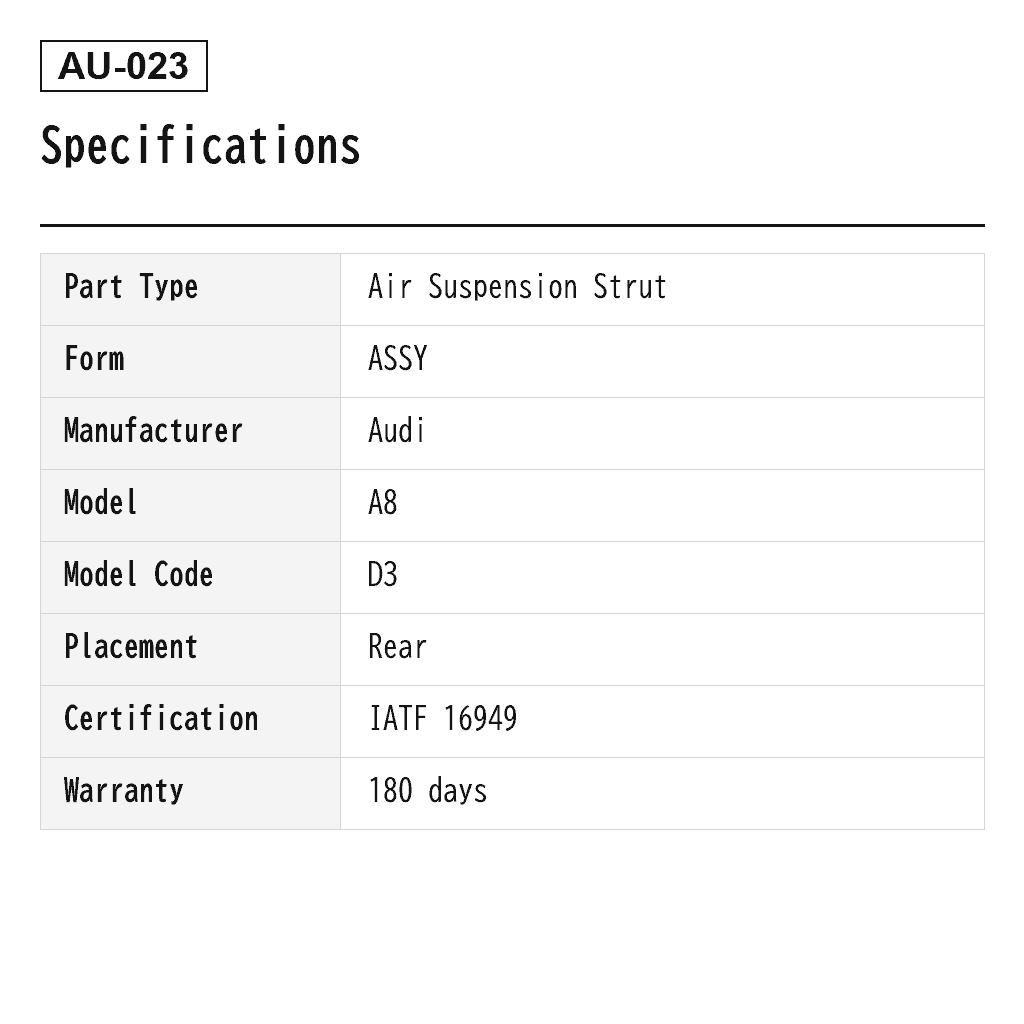Click the Part Type label cell
Screen dimensions: 1024x1024
tap(190, 289)
